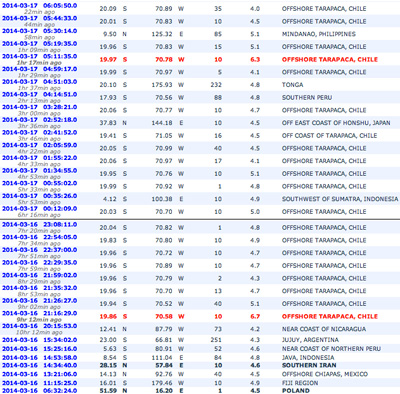Click the depth value 232 in Tonga row
Screen dimensions: 400x394
[x=216, y=85]
